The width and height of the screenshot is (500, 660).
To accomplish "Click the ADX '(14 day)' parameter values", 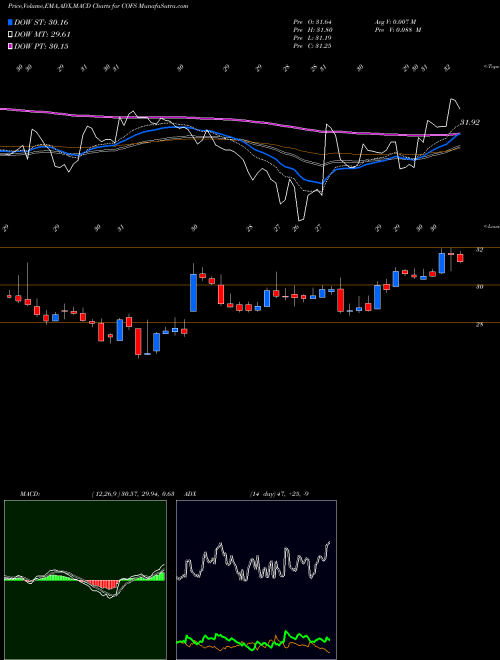I will [x=279, y=494].
